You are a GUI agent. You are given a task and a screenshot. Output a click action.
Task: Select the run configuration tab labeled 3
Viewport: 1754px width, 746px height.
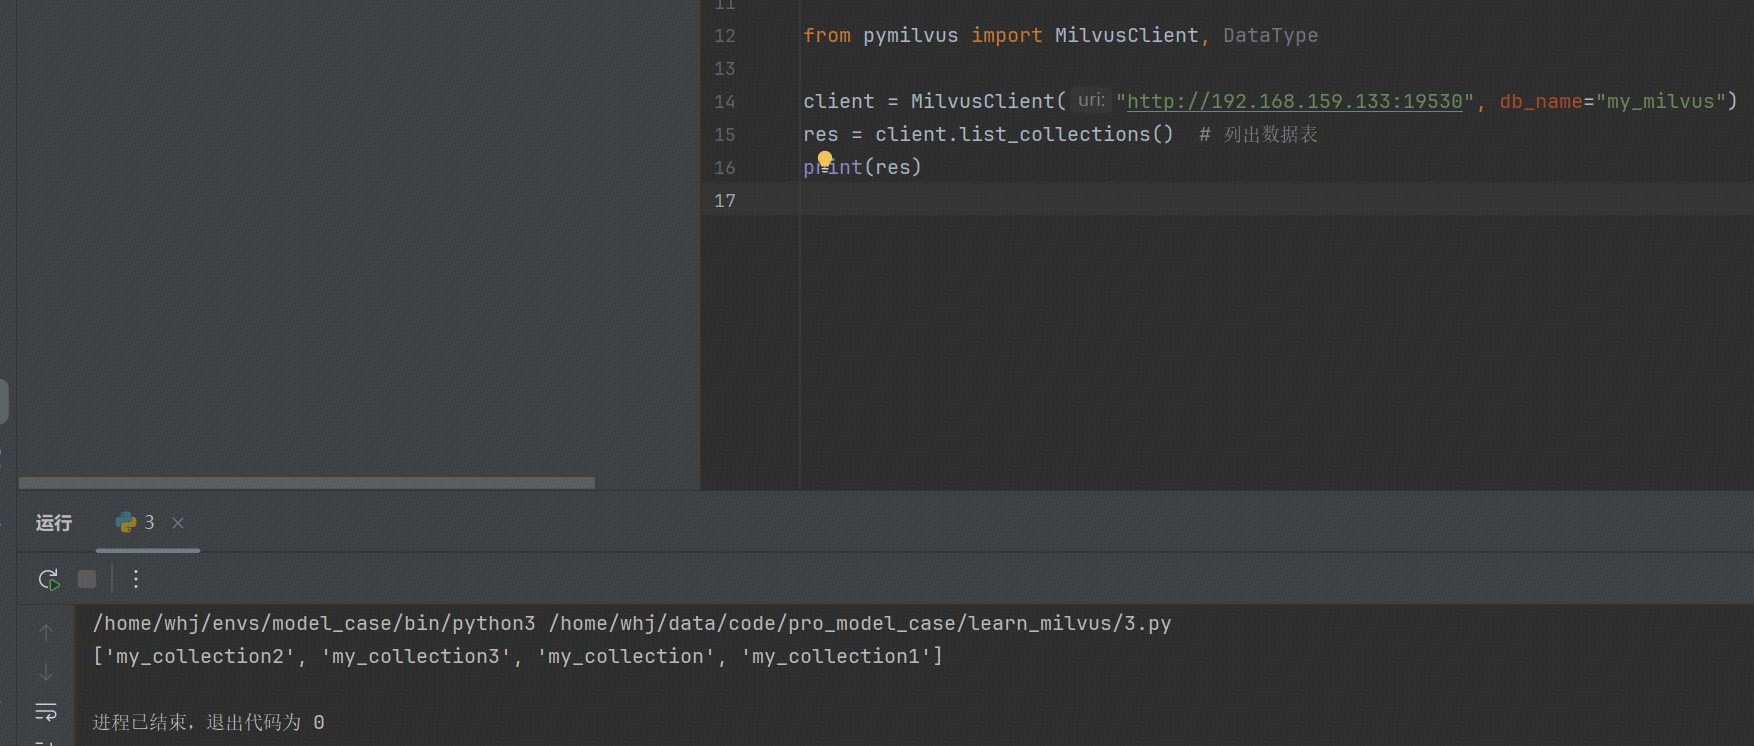[x=149, y=523]
